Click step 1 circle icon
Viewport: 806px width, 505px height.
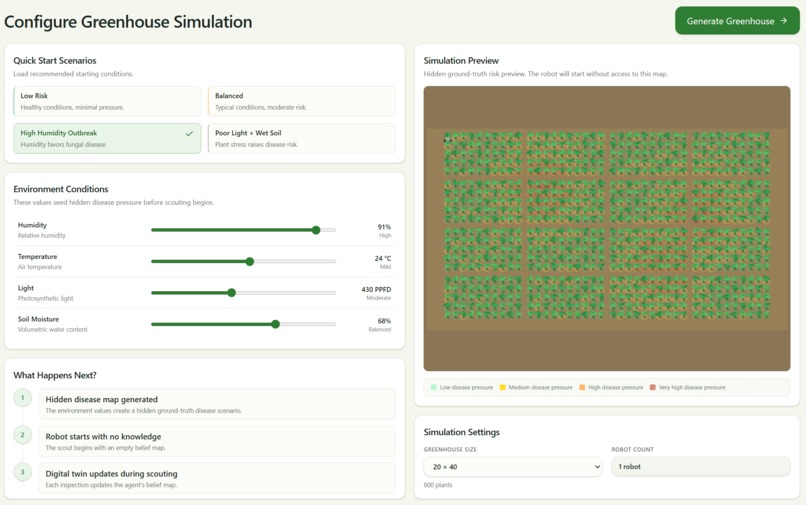click(23, 398)
